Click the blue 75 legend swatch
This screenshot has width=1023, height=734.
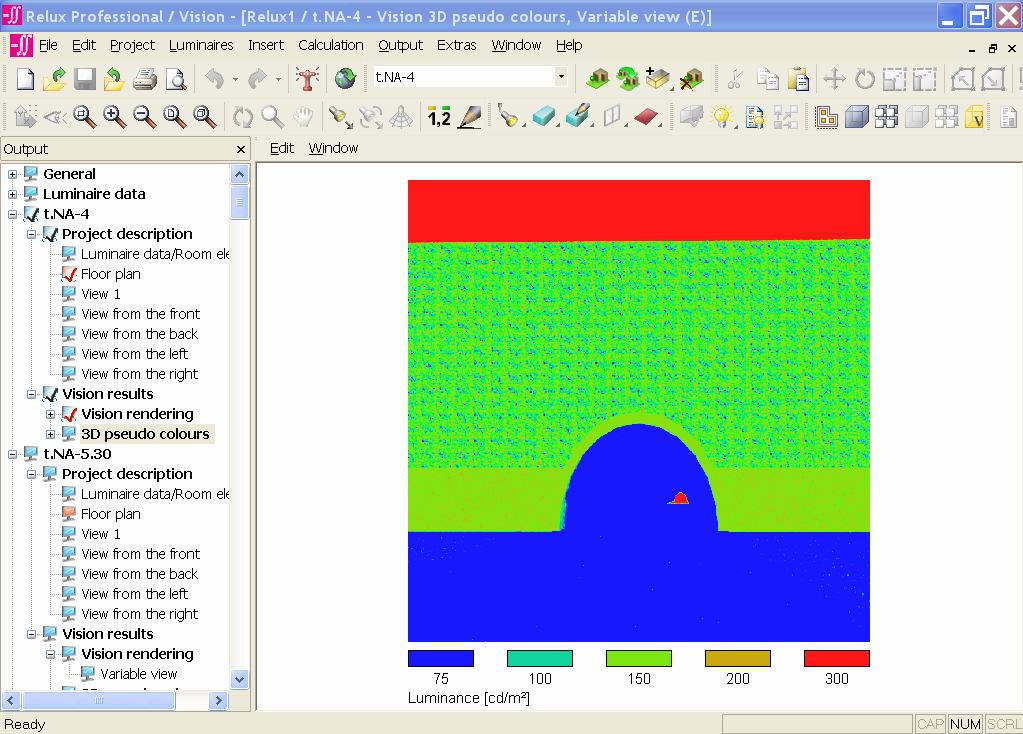point(441,658)
